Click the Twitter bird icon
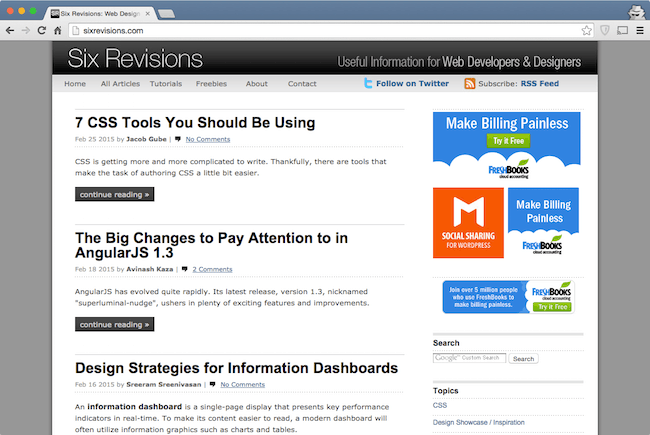The image size is (650, 435). click(x=369, y=84)
